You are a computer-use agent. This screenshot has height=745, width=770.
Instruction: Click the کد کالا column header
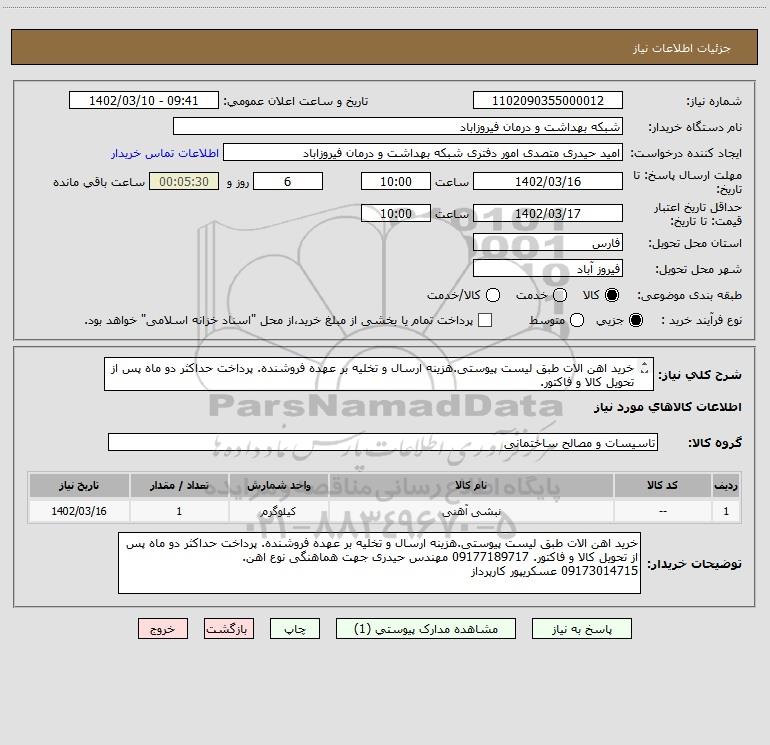(662, 486)
